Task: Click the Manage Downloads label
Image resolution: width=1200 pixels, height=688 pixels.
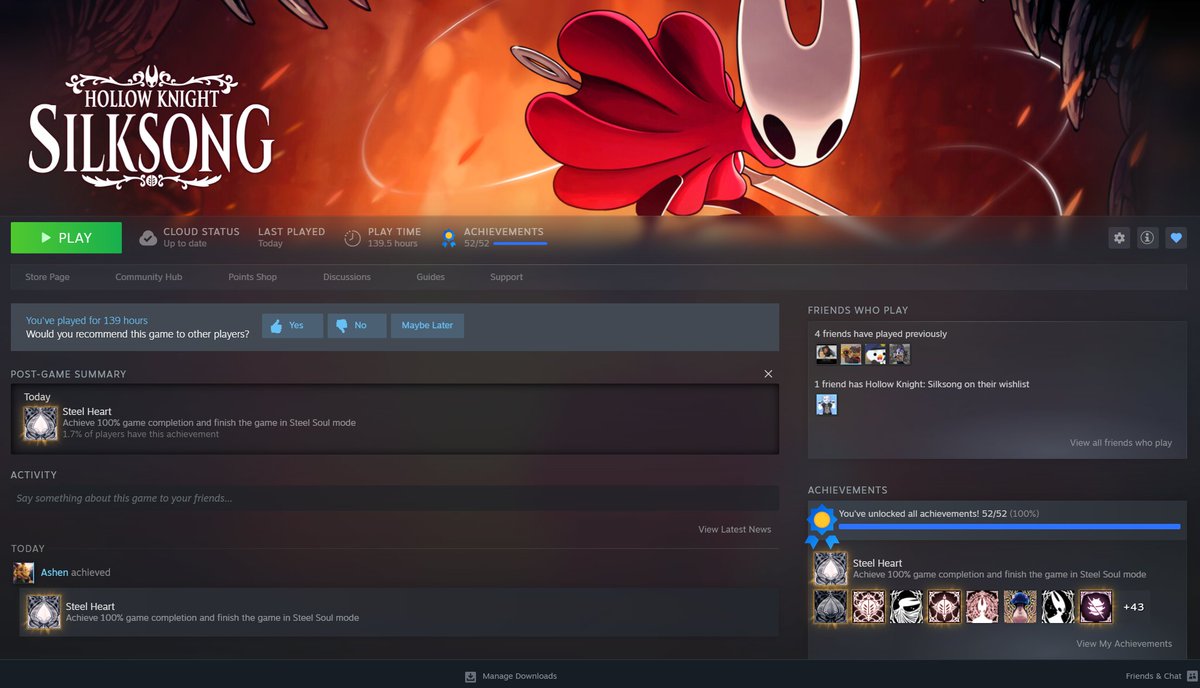Action: pos(519,676)
